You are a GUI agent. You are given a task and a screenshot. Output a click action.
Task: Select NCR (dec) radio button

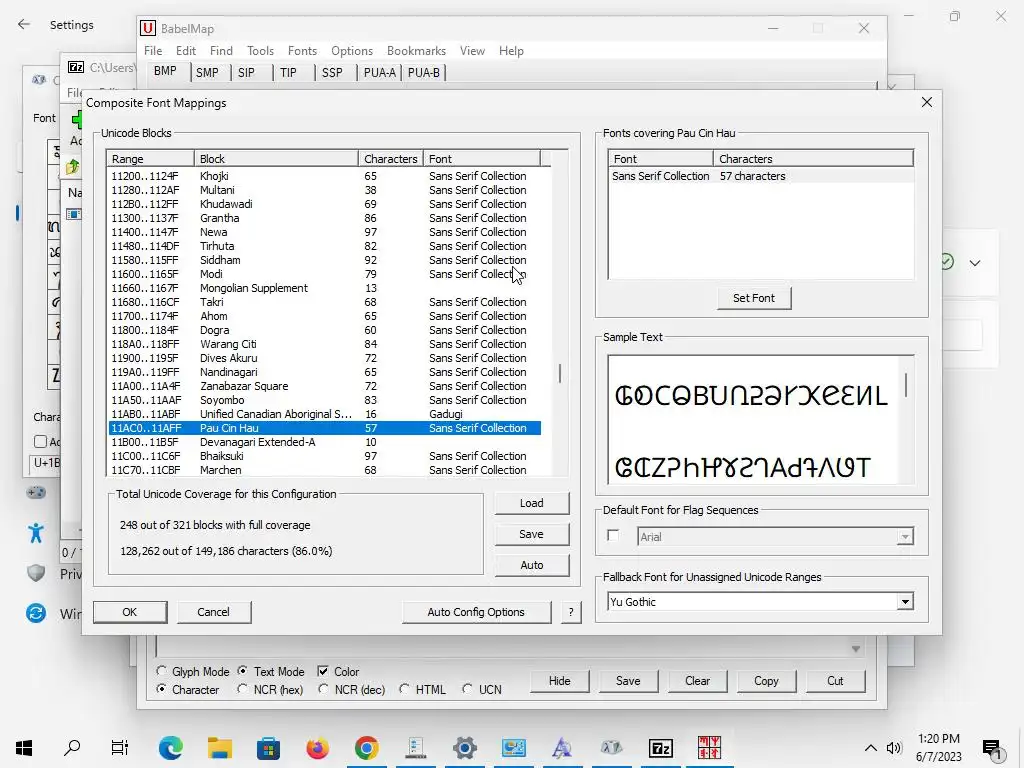pos(323,689)
